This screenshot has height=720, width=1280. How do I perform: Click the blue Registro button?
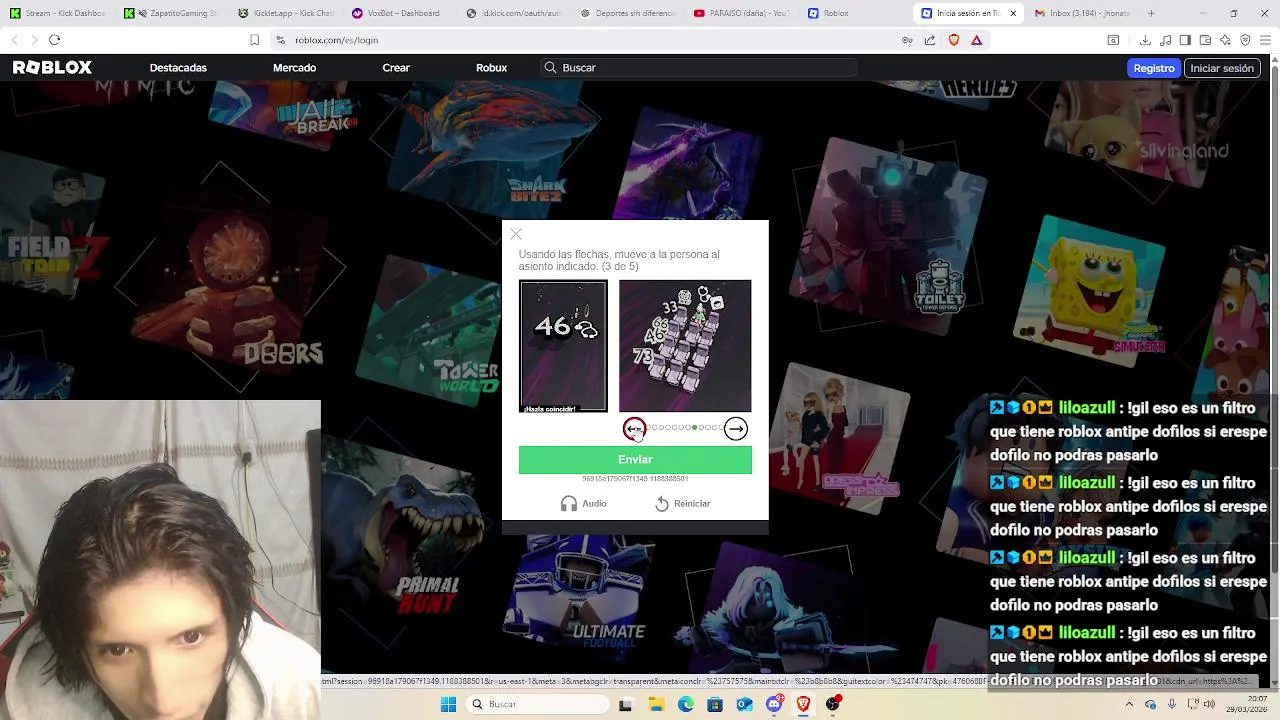(1154, 68)
